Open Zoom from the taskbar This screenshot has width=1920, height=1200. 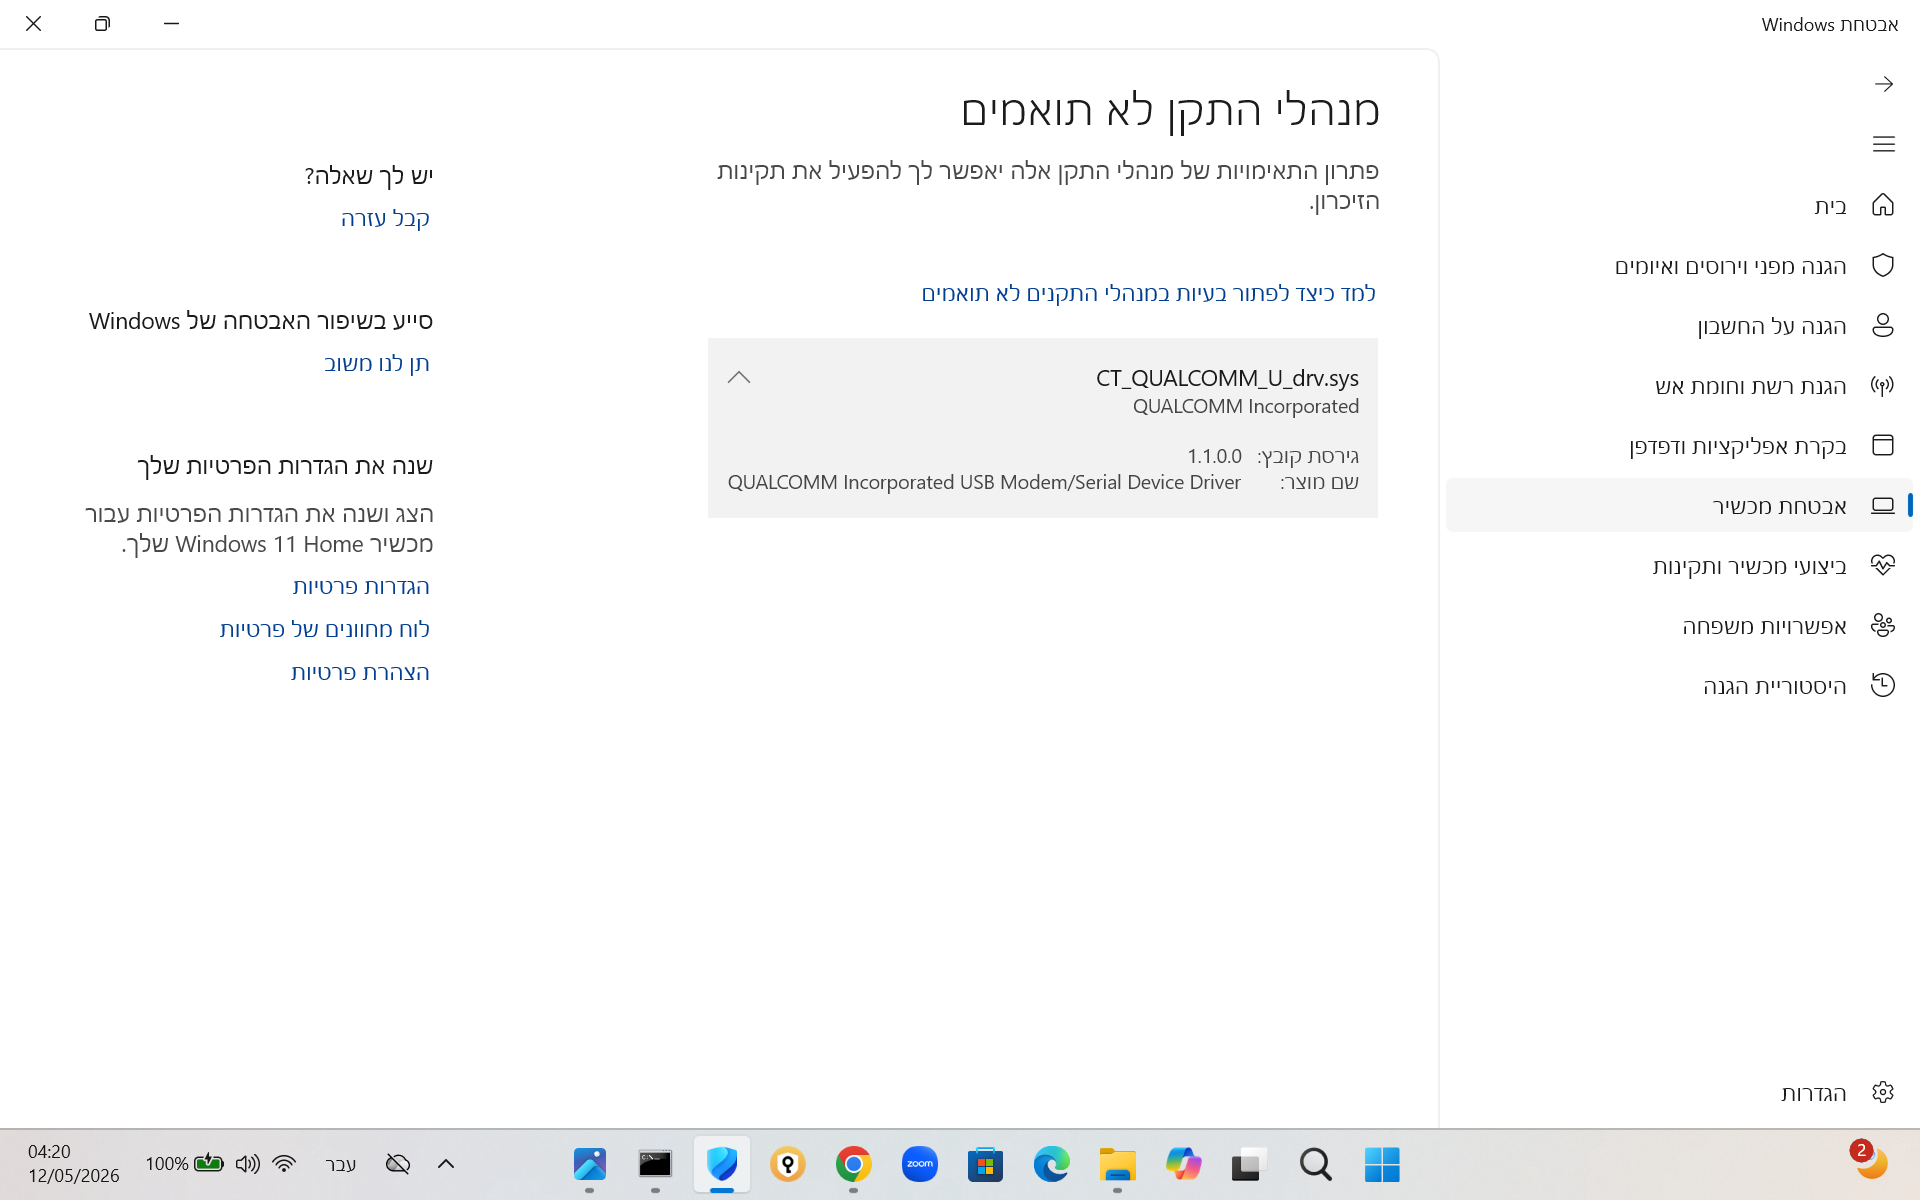pos(919,1164)
